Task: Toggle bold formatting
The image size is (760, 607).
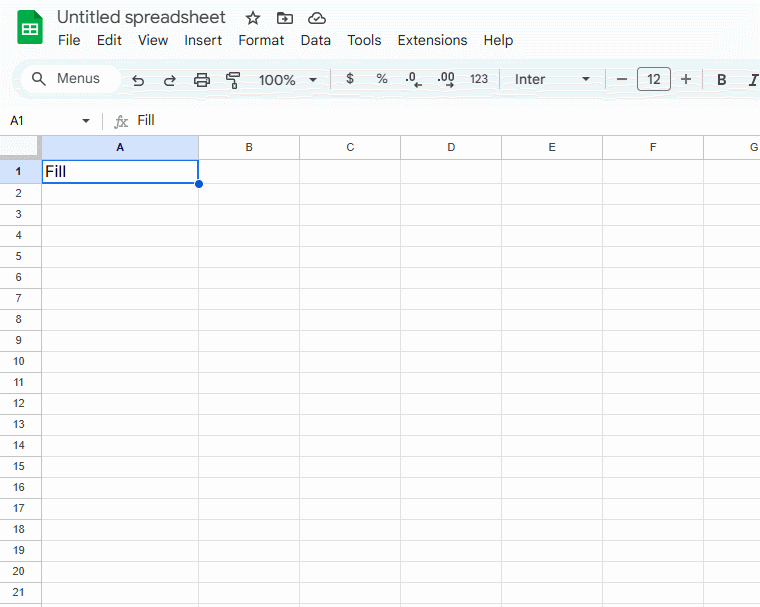Action: (x=721, y=79)
